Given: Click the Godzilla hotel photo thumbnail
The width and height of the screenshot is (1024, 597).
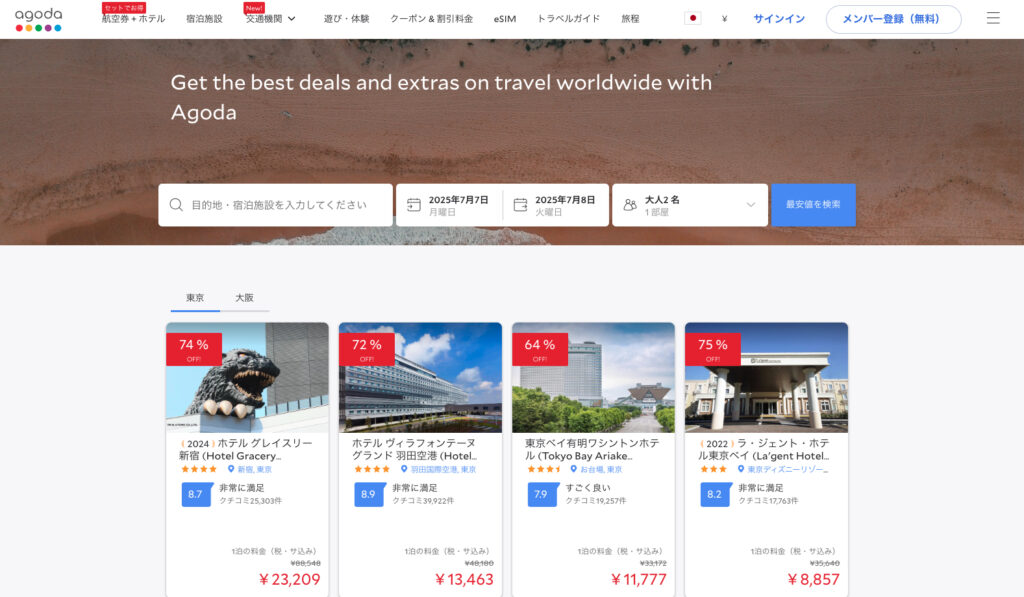Looking at the screenshot, I should tap(248, 378).
